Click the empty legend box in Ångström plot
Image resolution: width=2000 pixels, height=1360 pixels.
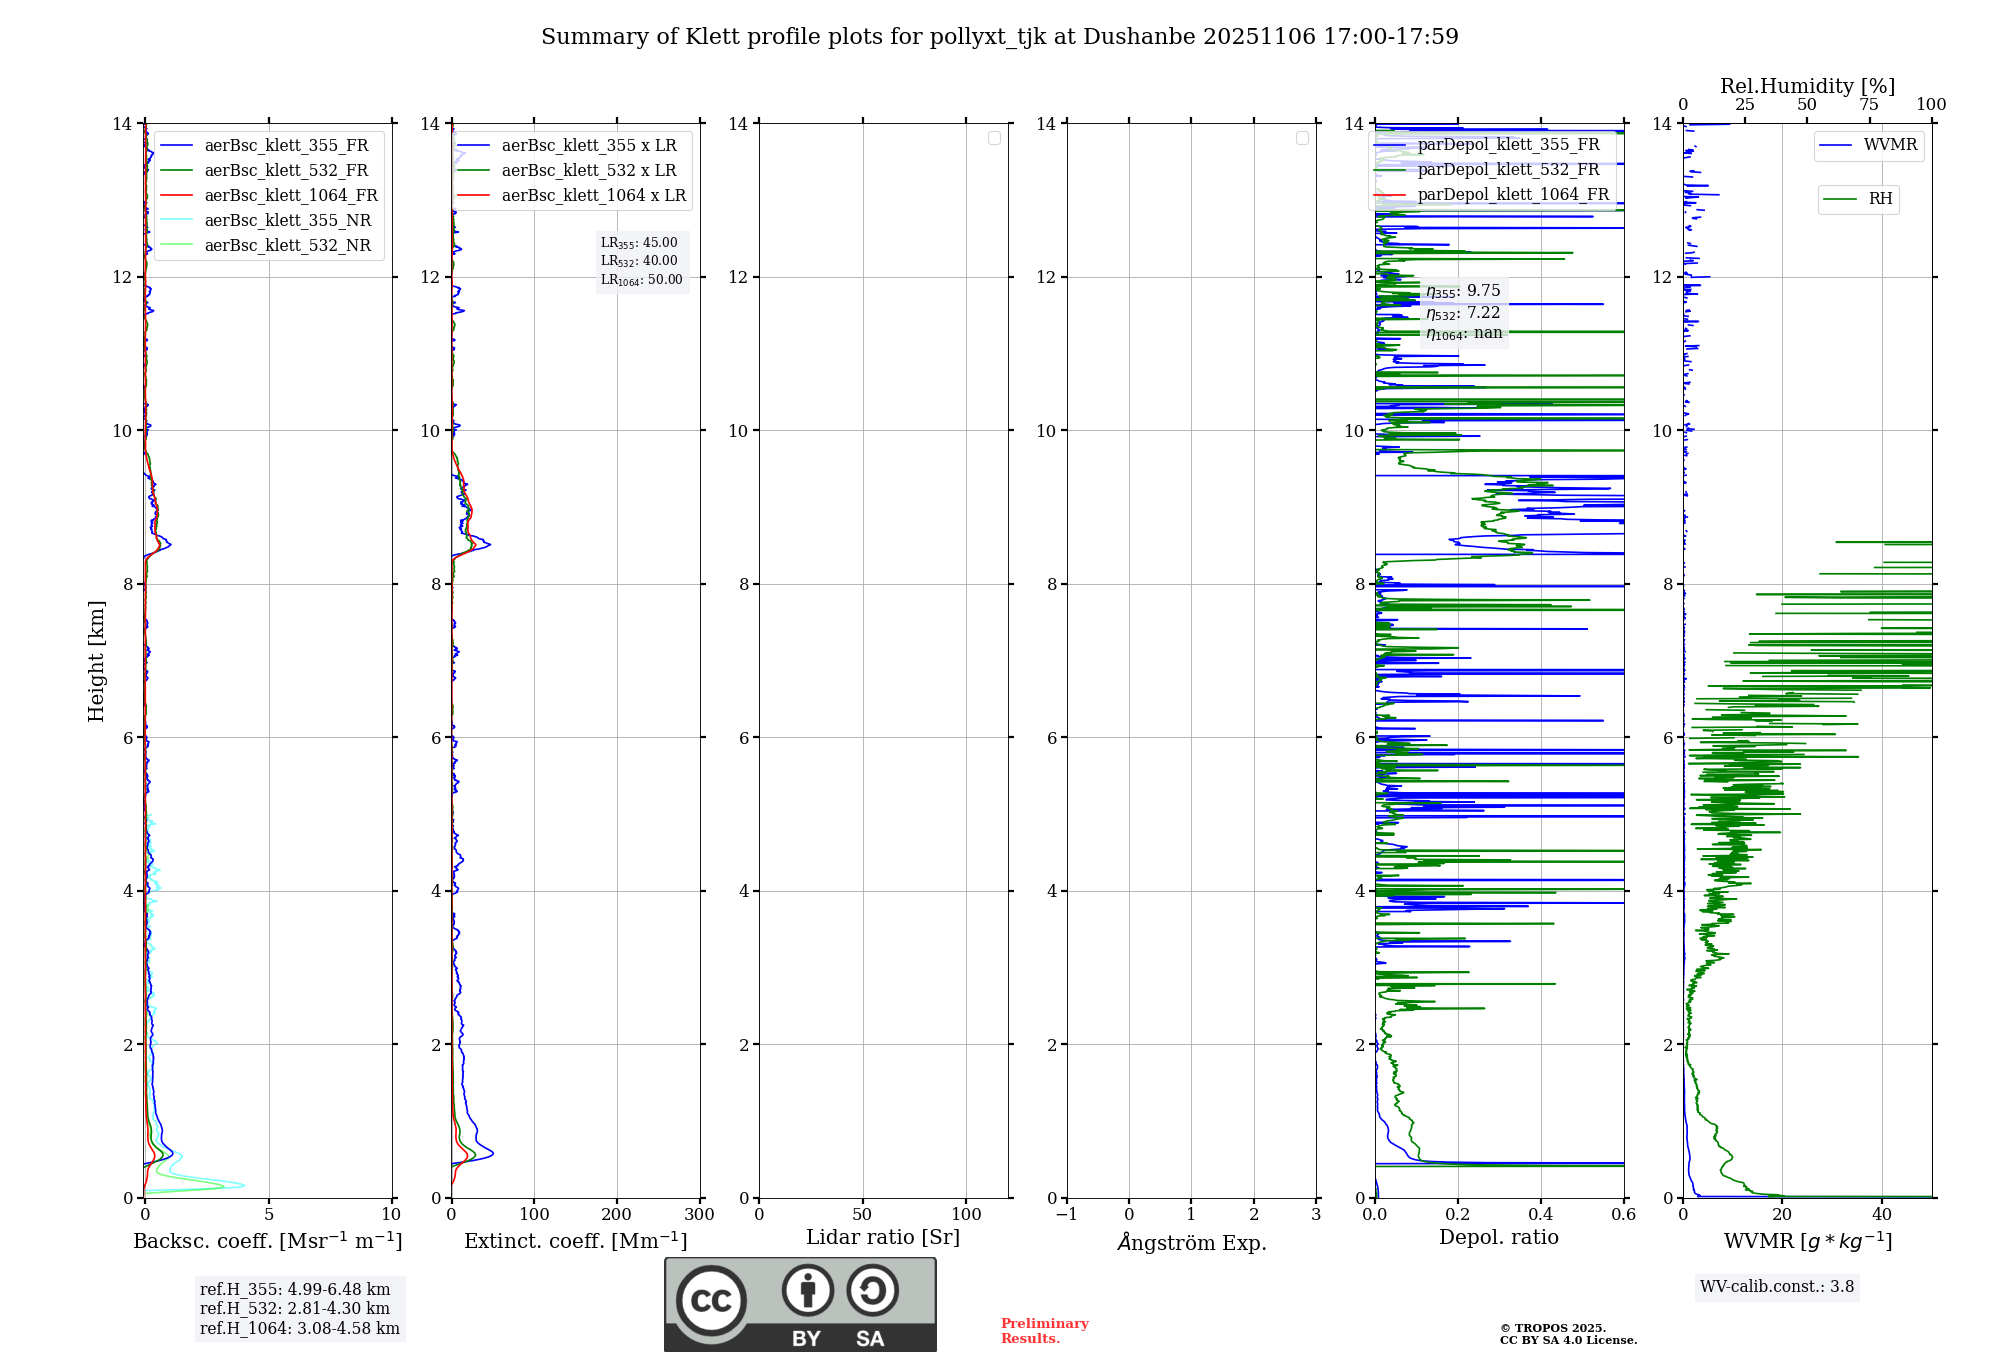click(x=1302, y=138)
